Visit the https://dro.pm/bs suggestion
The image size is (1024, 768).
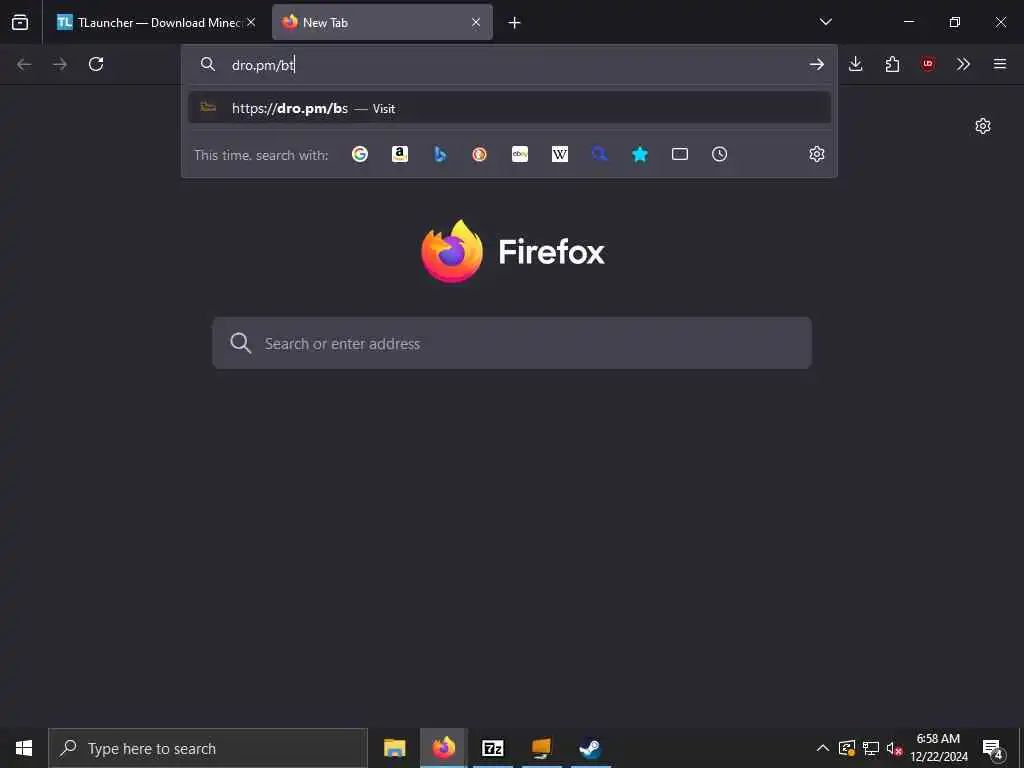pos(509,108)
